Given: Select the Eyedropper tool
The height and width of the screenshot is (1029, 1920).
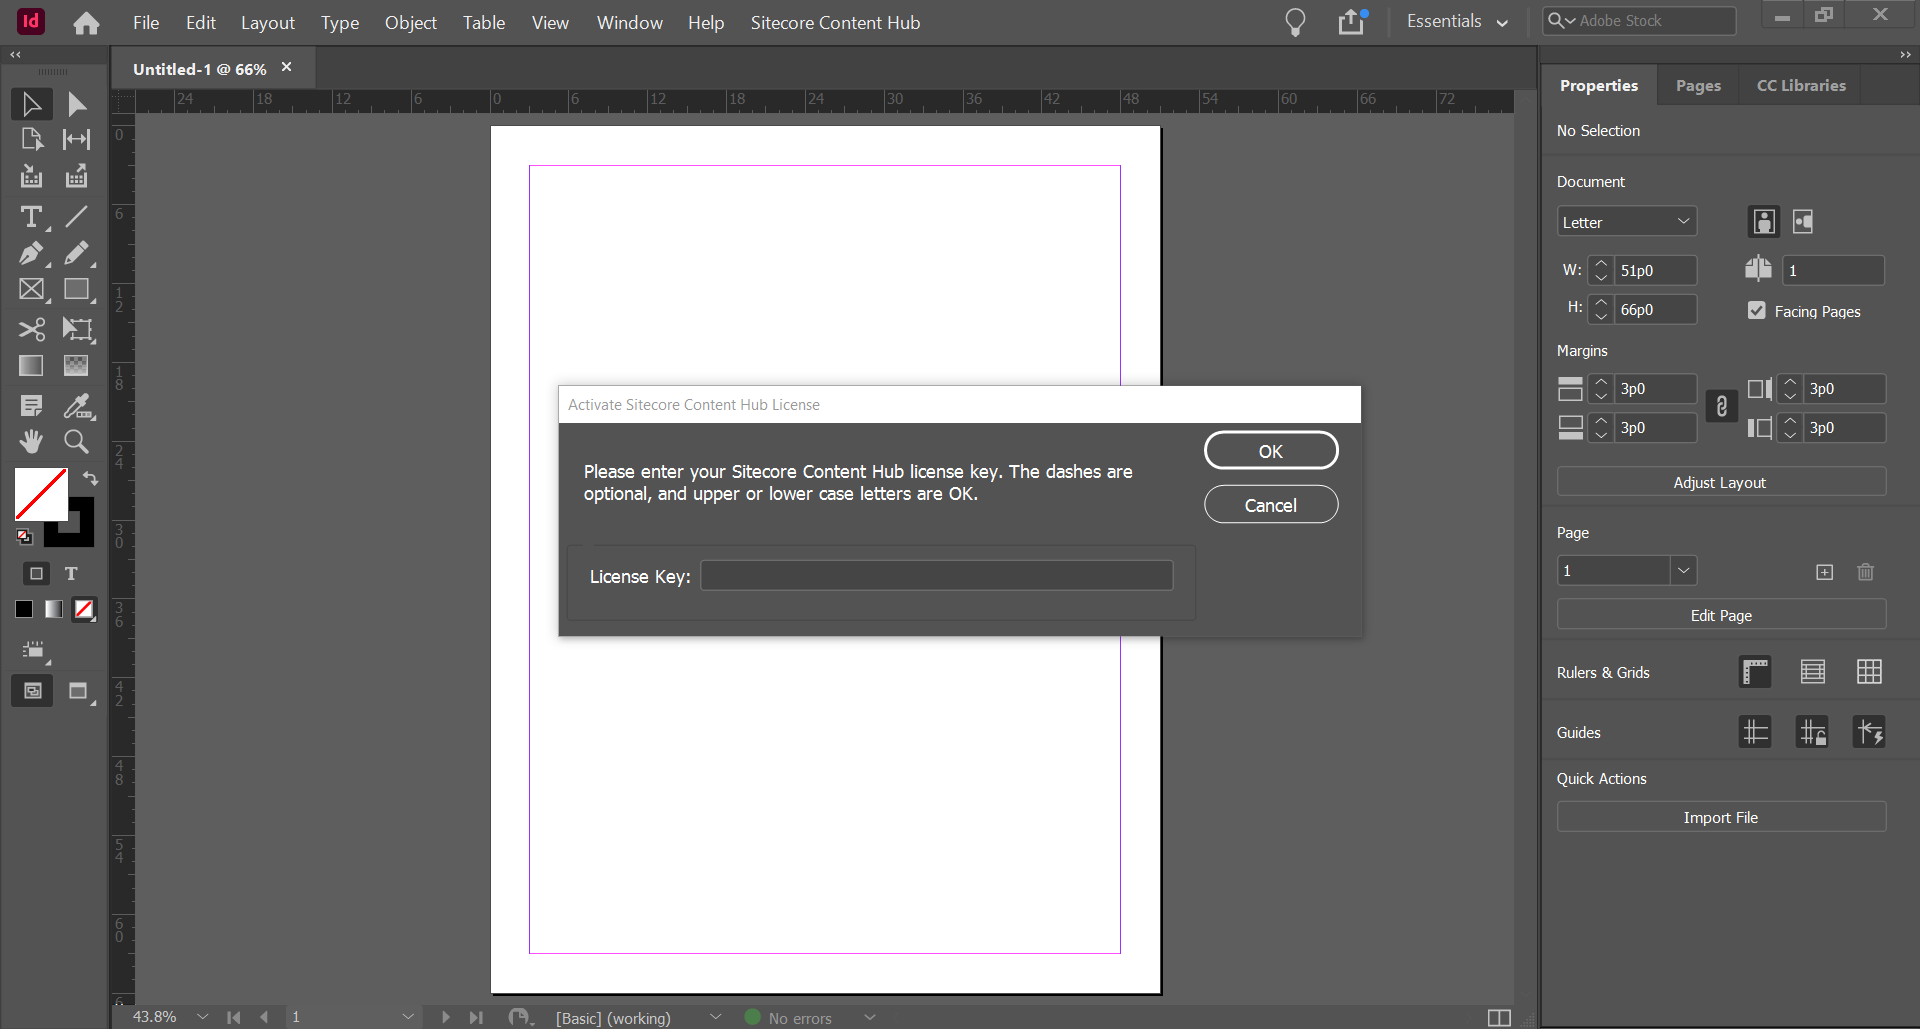Looking at the screenshot, I should tap(77, 405).
